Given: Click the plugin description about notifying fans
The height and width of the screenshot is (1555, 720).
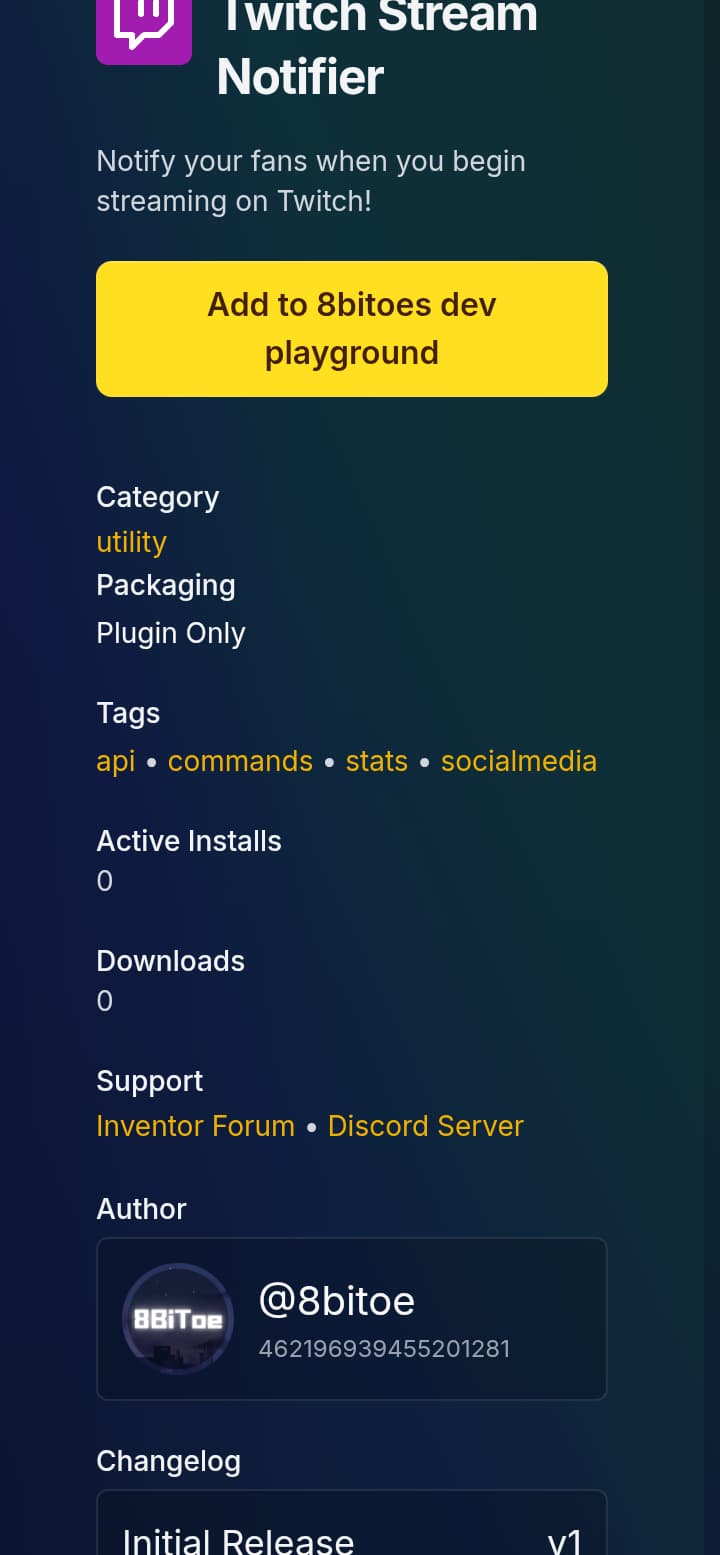Looking at the screenshot, I should pyautogui.click(x=311, y=181).
